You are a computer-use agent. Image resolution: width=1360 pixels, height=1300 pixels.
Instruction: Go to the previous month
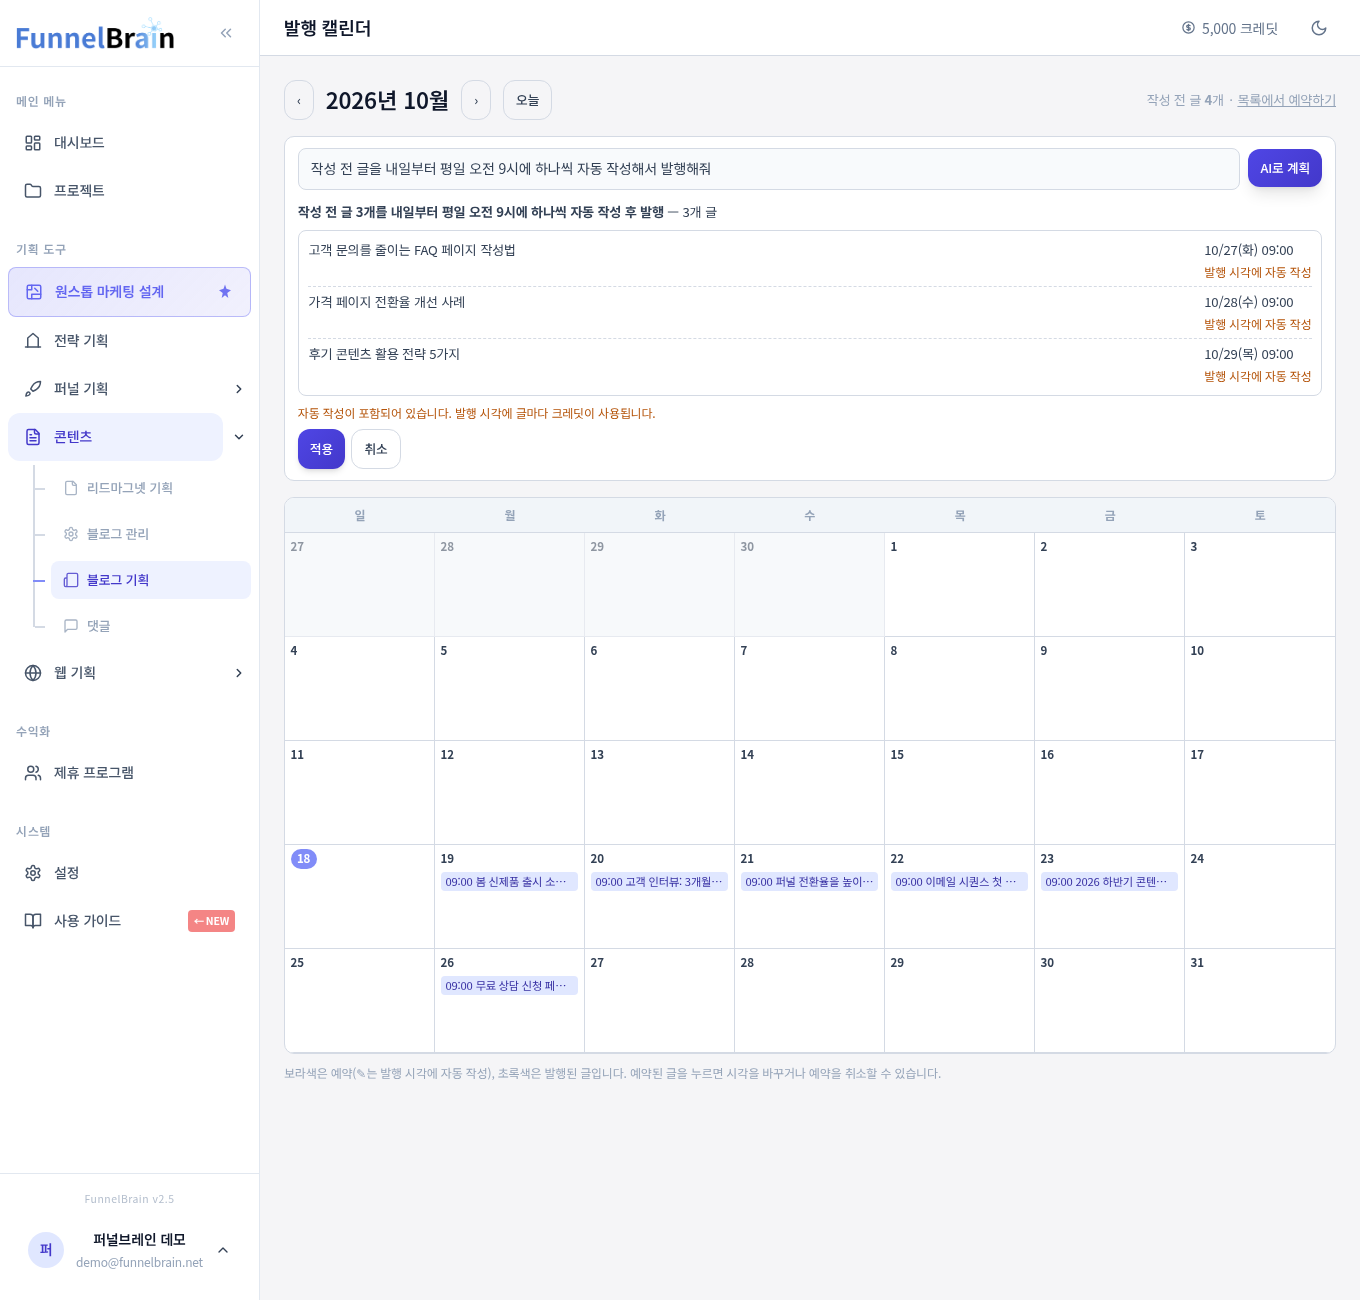tap(299, 100)
